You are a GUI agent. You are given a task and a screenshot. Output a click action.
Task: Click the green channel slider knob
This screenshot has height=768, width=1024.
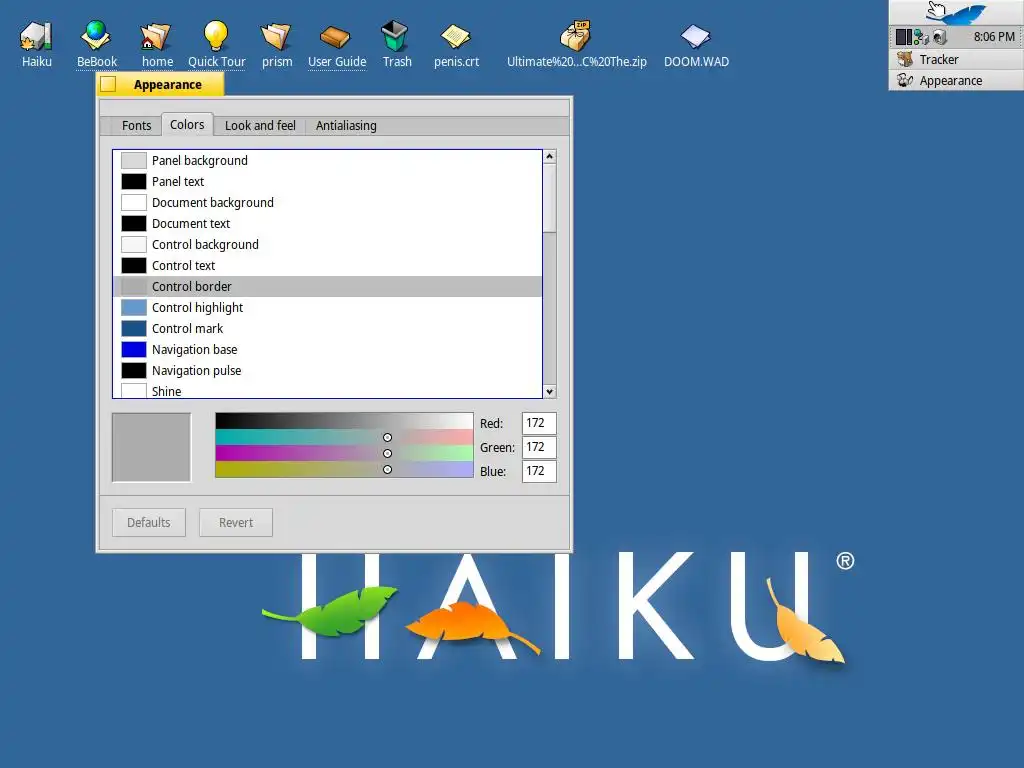tap(387, 453)
